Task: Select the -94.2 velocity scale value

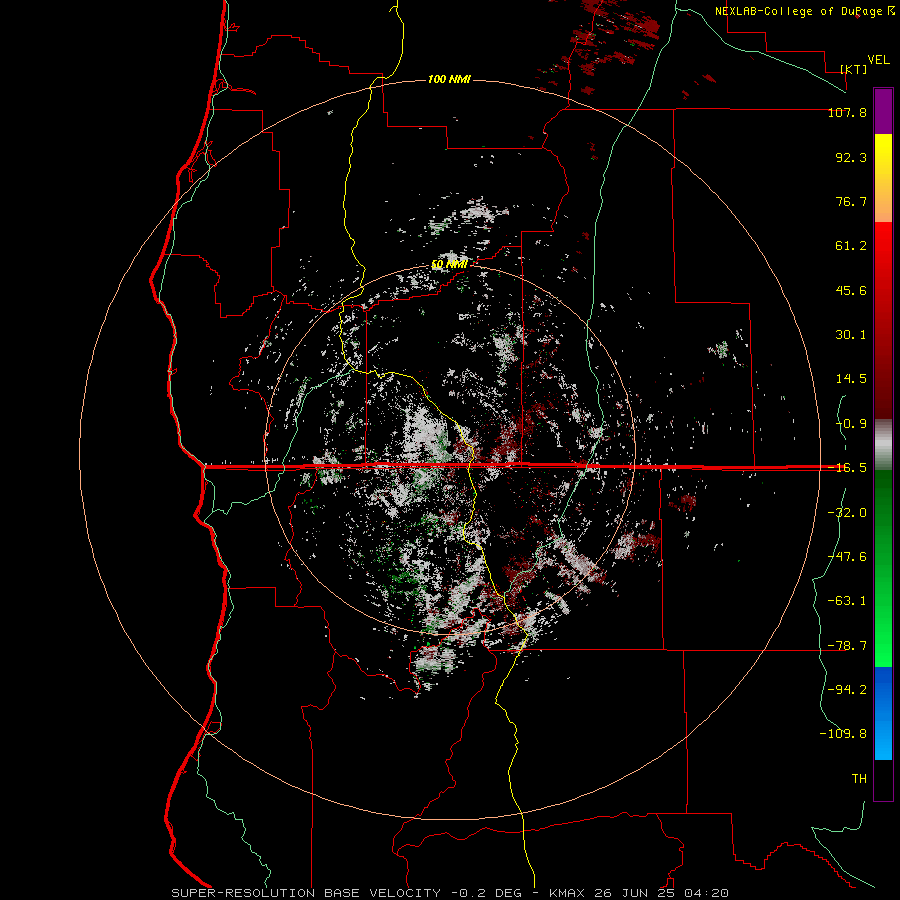Action: (x=847, y=690)
